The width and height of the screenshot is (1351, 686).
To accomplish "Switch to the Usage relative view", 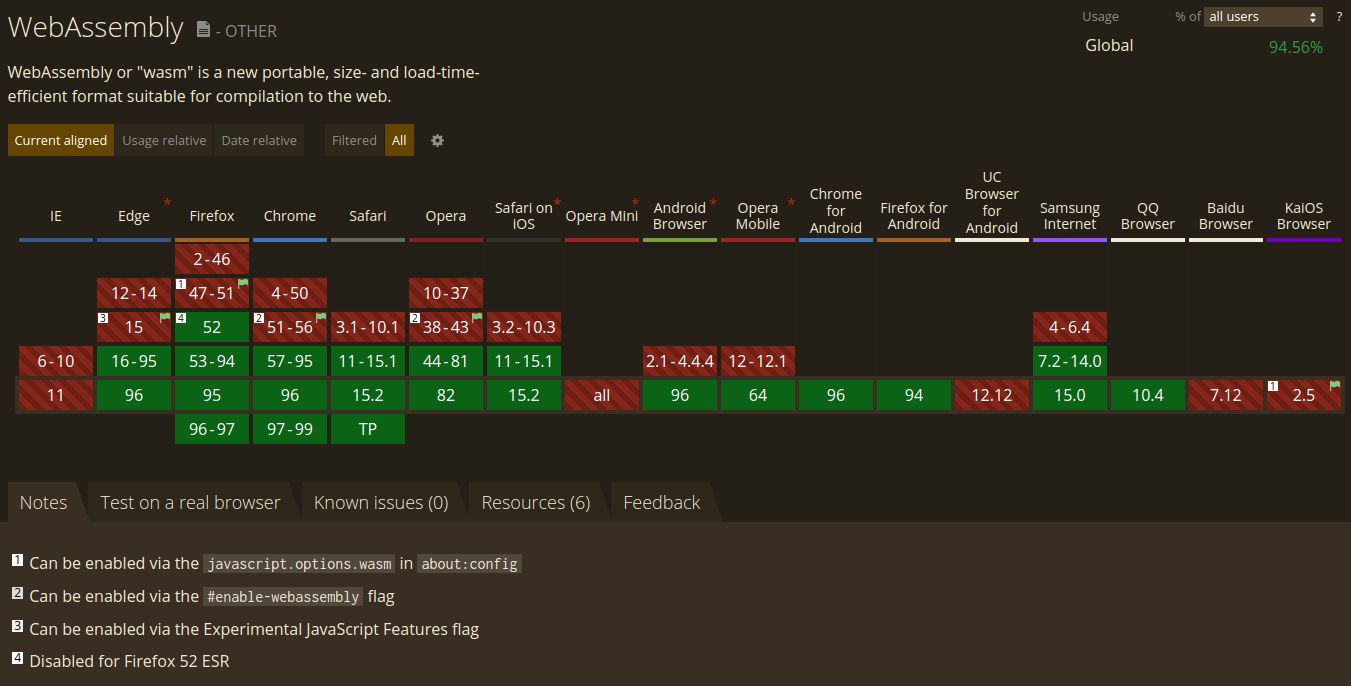I will click(x=164, y=140).
